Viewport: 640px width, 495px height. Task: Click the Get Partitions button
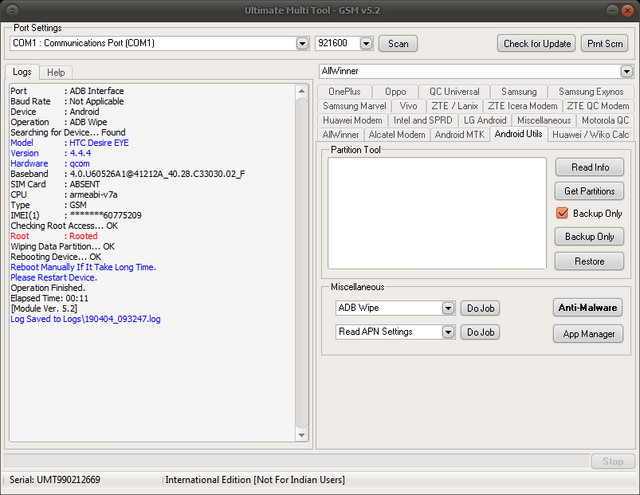[589, 191]
